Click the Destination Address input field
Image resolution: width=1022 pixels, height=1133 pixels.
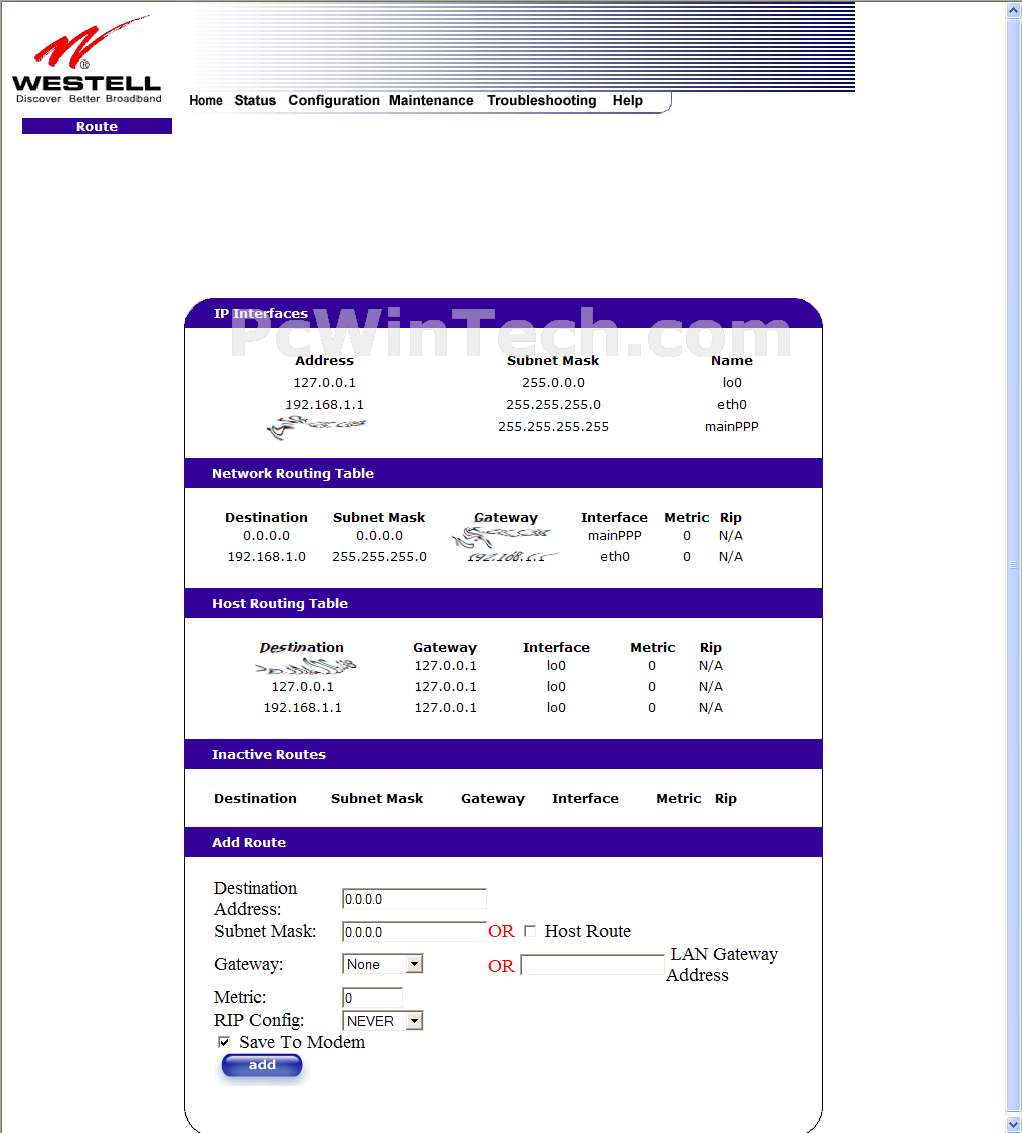click(x=414, y=899)
